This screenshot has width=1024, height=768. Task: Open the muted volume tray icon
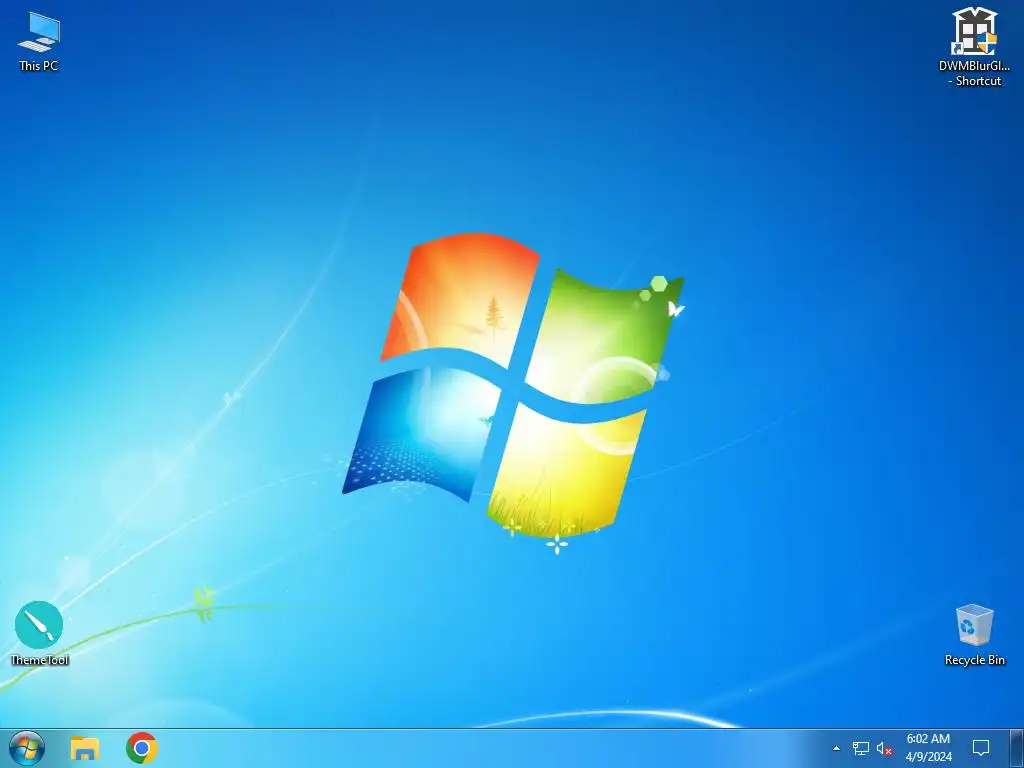884,748
